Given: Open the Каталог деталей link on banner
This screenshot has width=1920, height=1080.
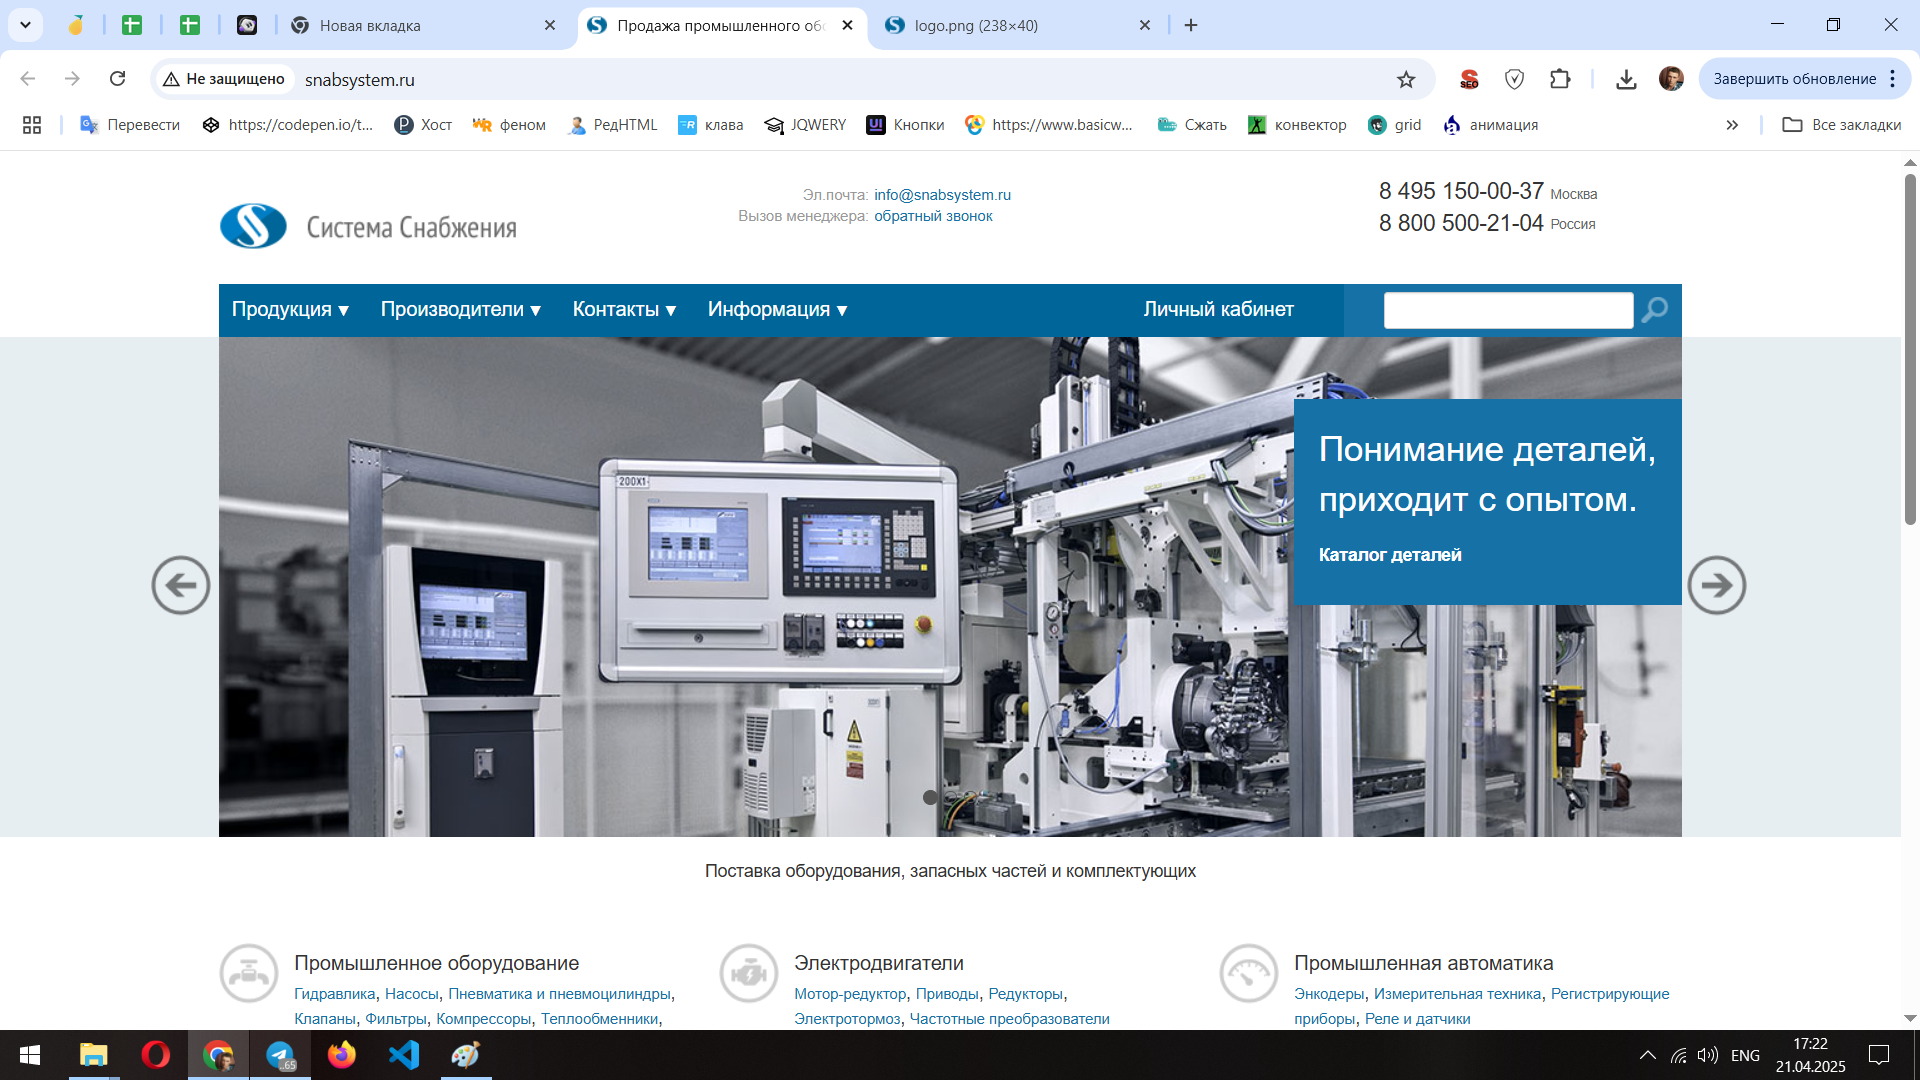Looking at the screenshot, I should coord(1389,555).
